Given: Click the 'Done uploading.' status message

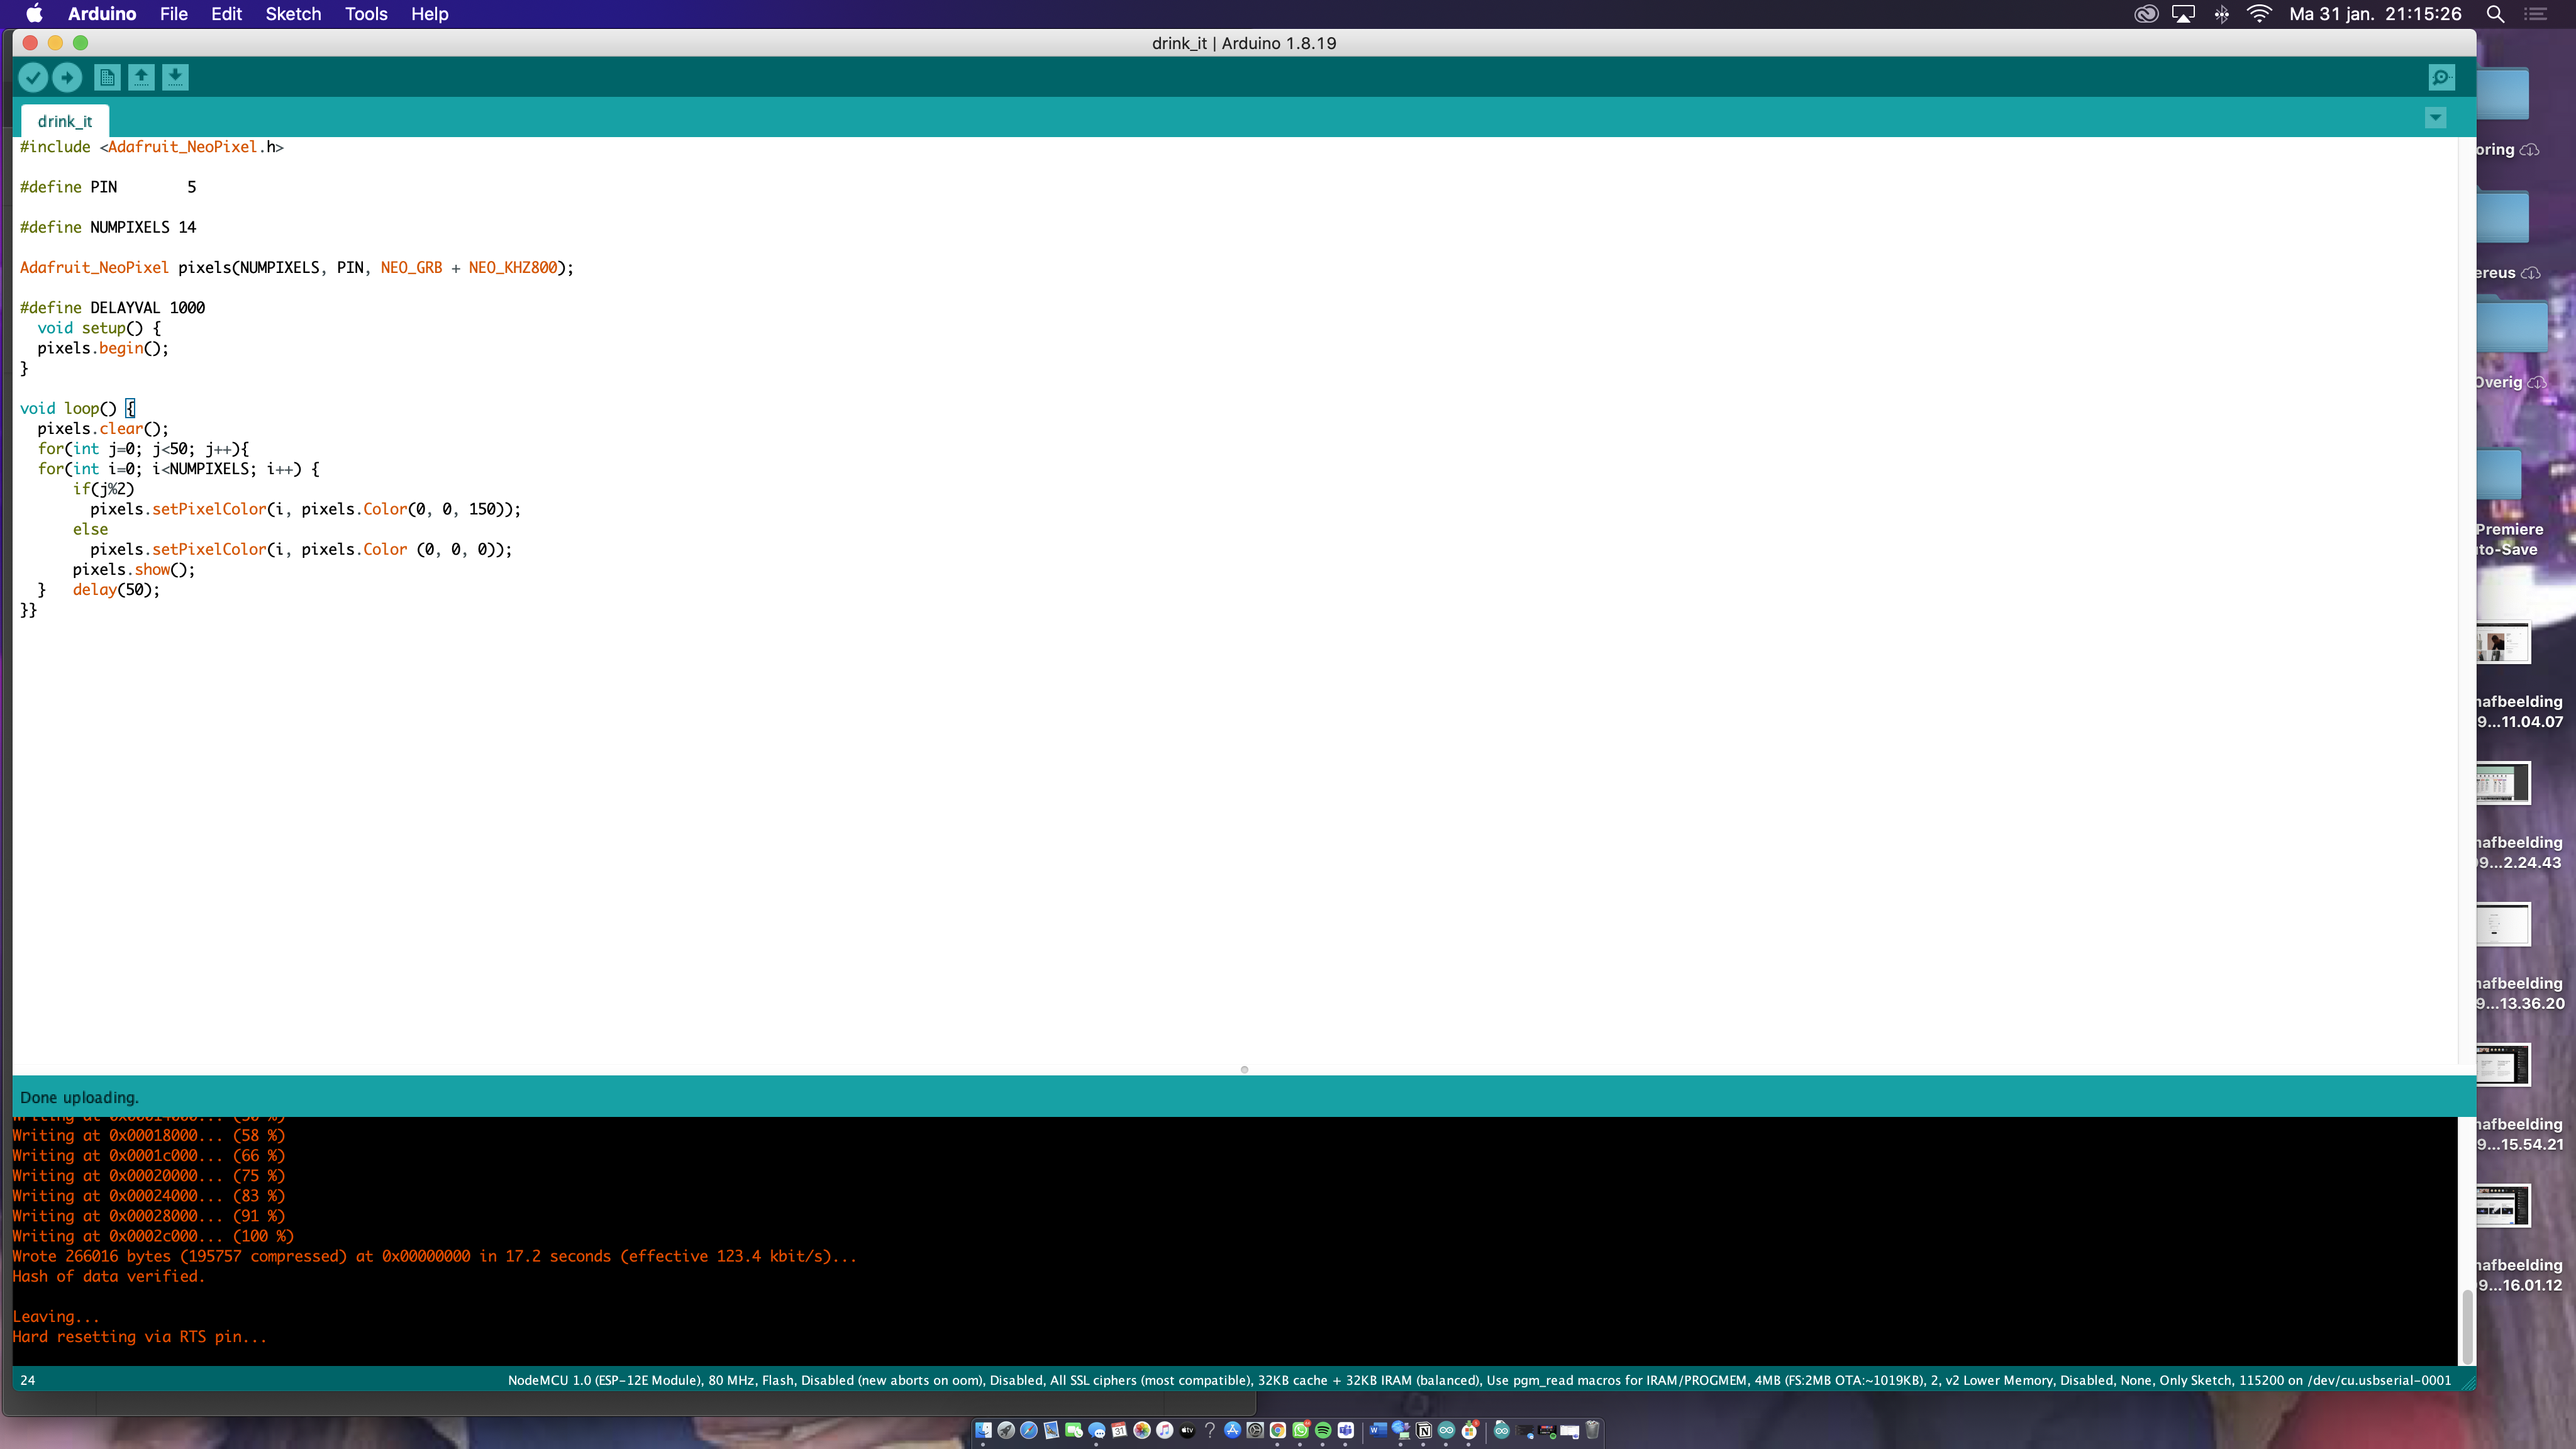Looking at the screenshot, I should pos(79,1097).
